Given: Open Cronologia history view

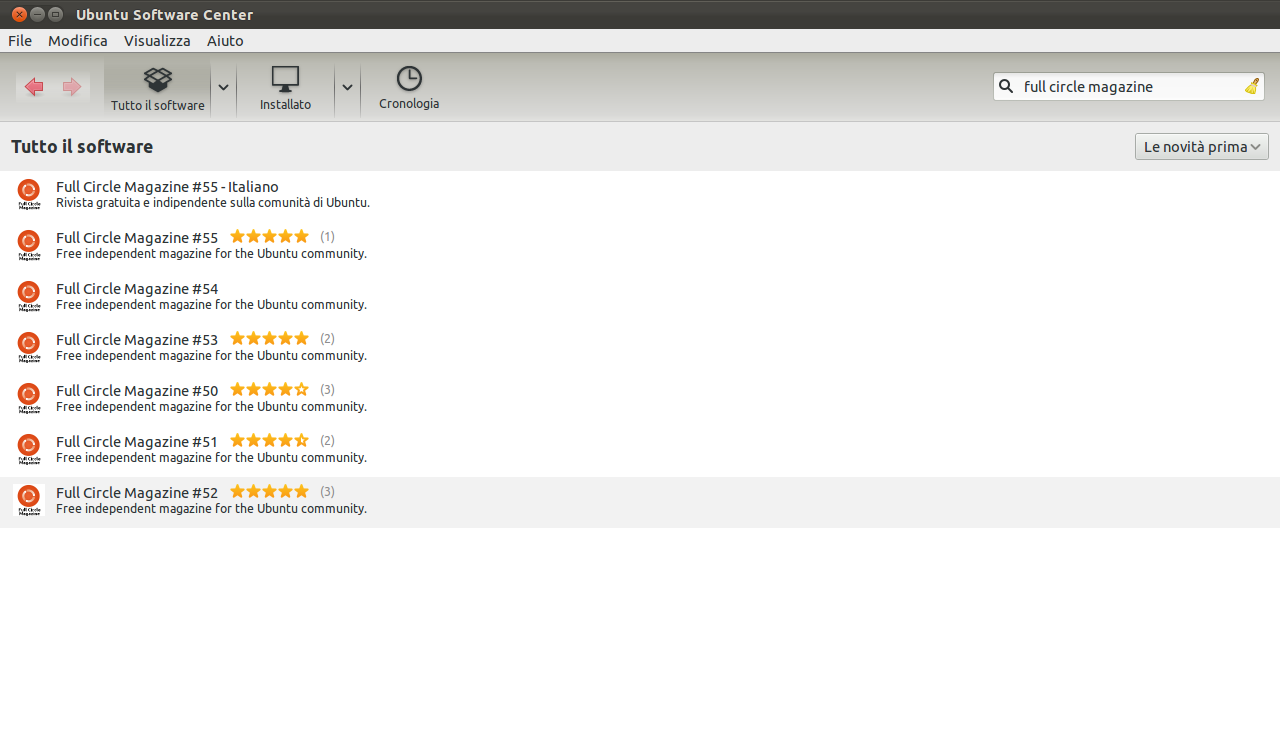Looking at the screenshot, I should click(409, 89).
